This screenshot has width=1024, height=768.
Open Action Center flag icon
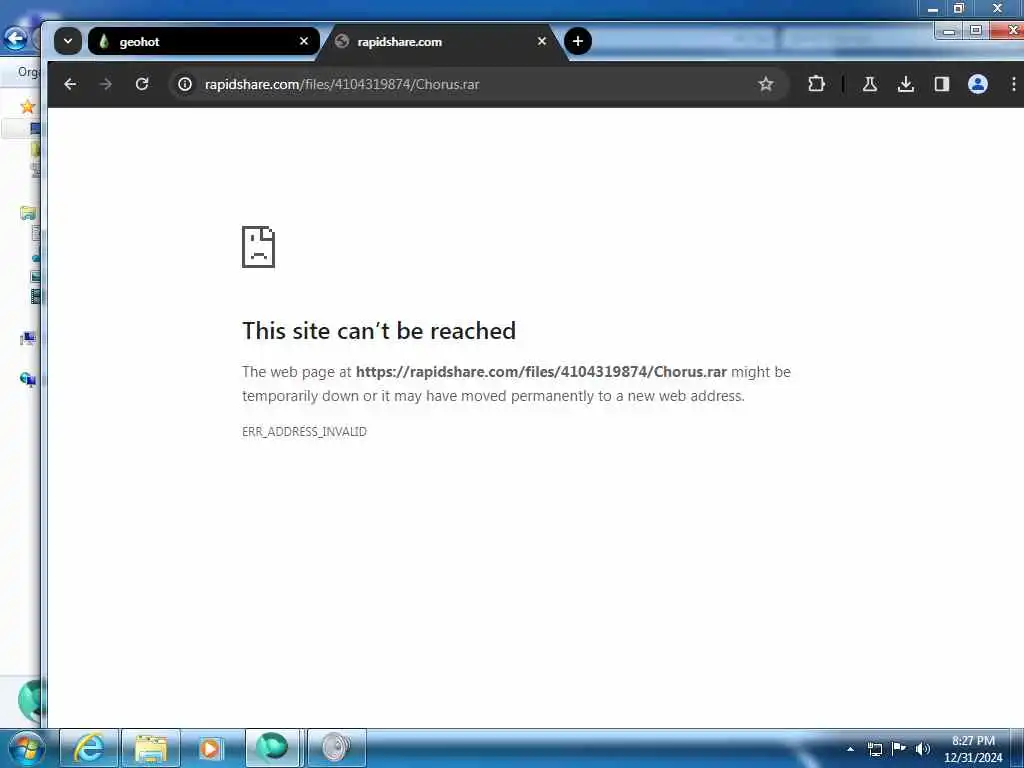[899, 748]
